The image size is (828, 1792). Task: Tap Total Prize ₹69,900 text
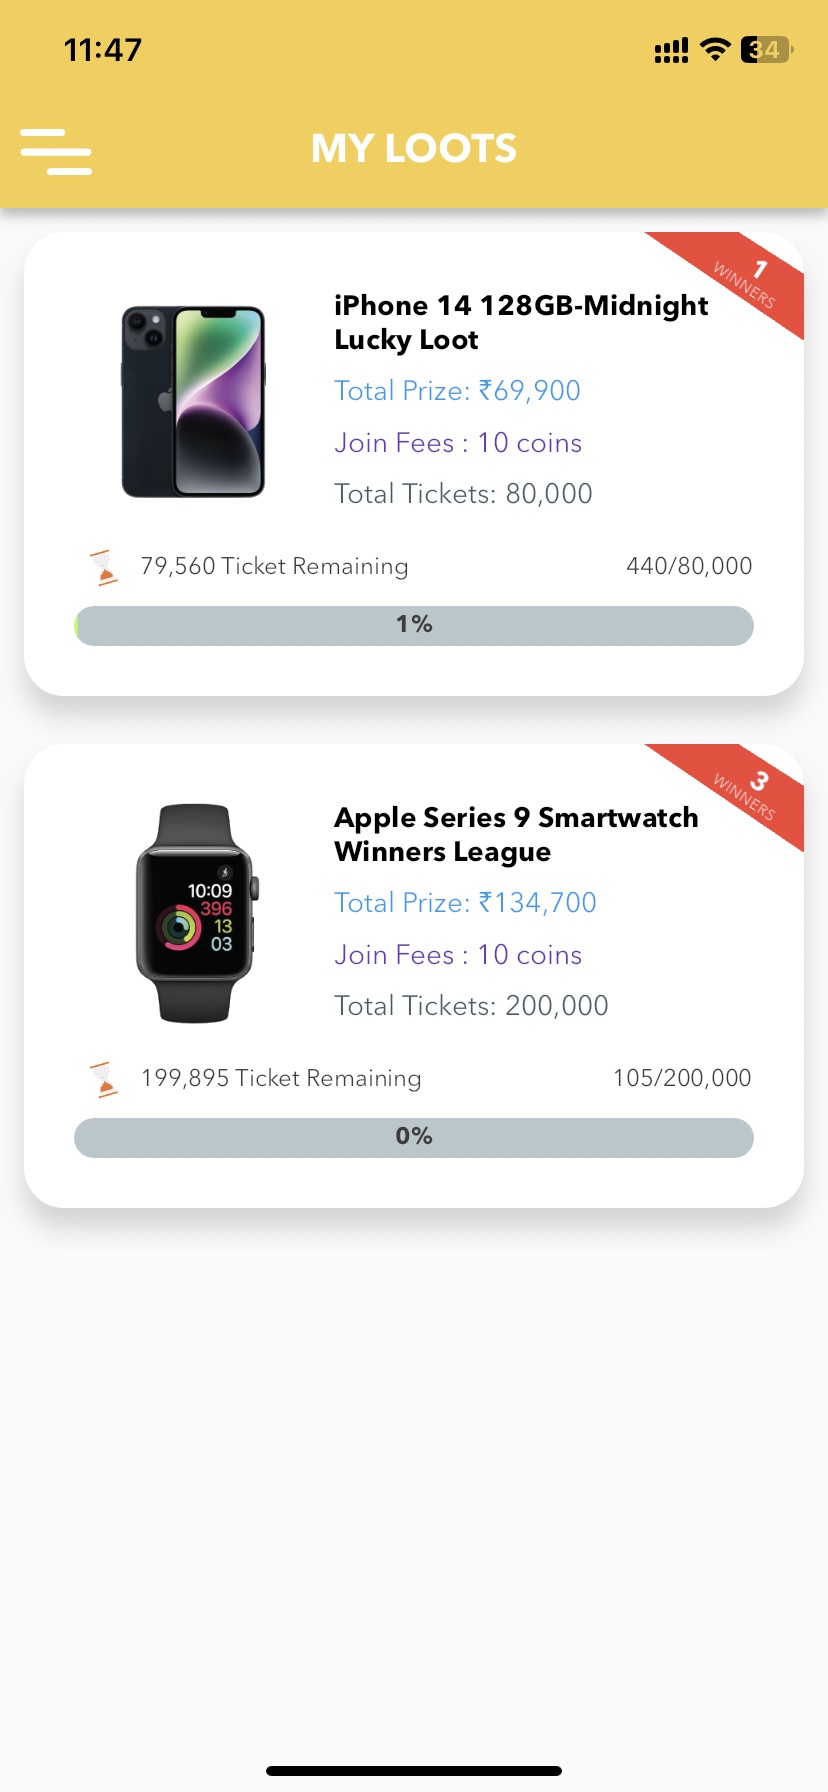(x=457, y=391)
